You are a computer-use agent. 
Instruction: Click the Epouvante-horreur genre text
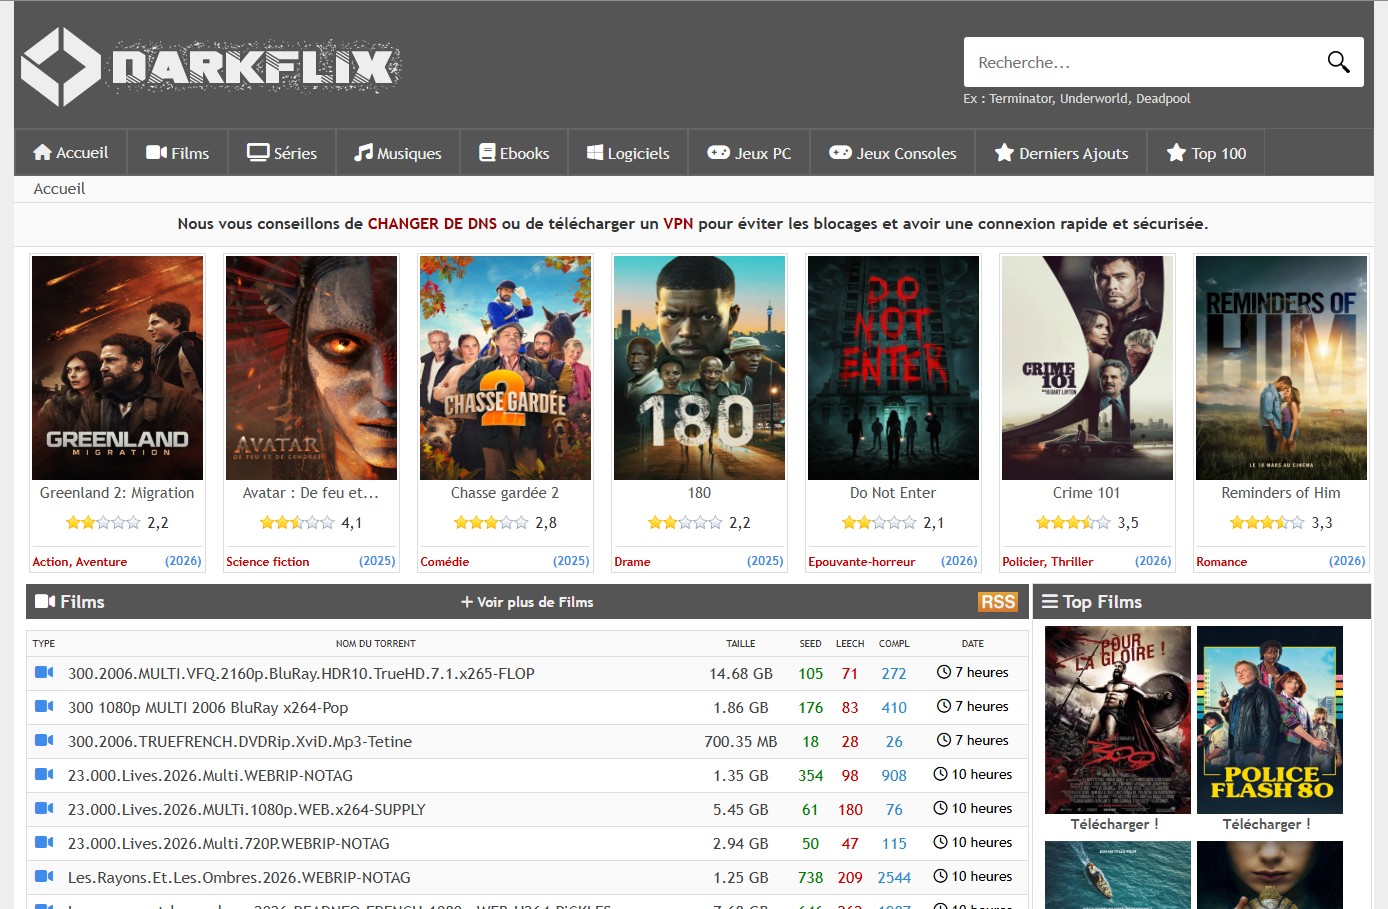862,562
